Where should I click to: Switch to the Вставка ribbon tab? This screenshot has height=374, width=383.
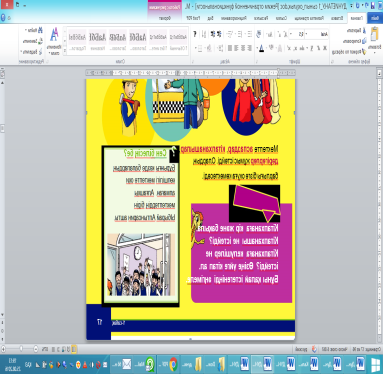pyautogui.click(x=337, y=18)
